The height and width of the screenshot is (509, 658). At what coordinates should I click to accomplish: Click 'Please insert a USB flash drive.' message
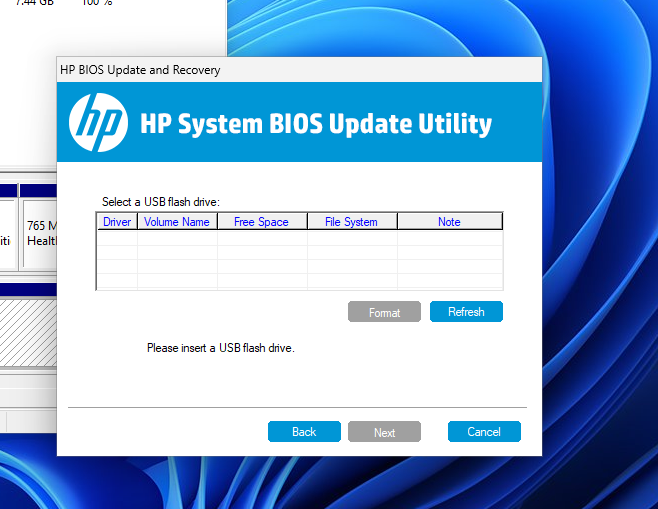click(221, 348)
